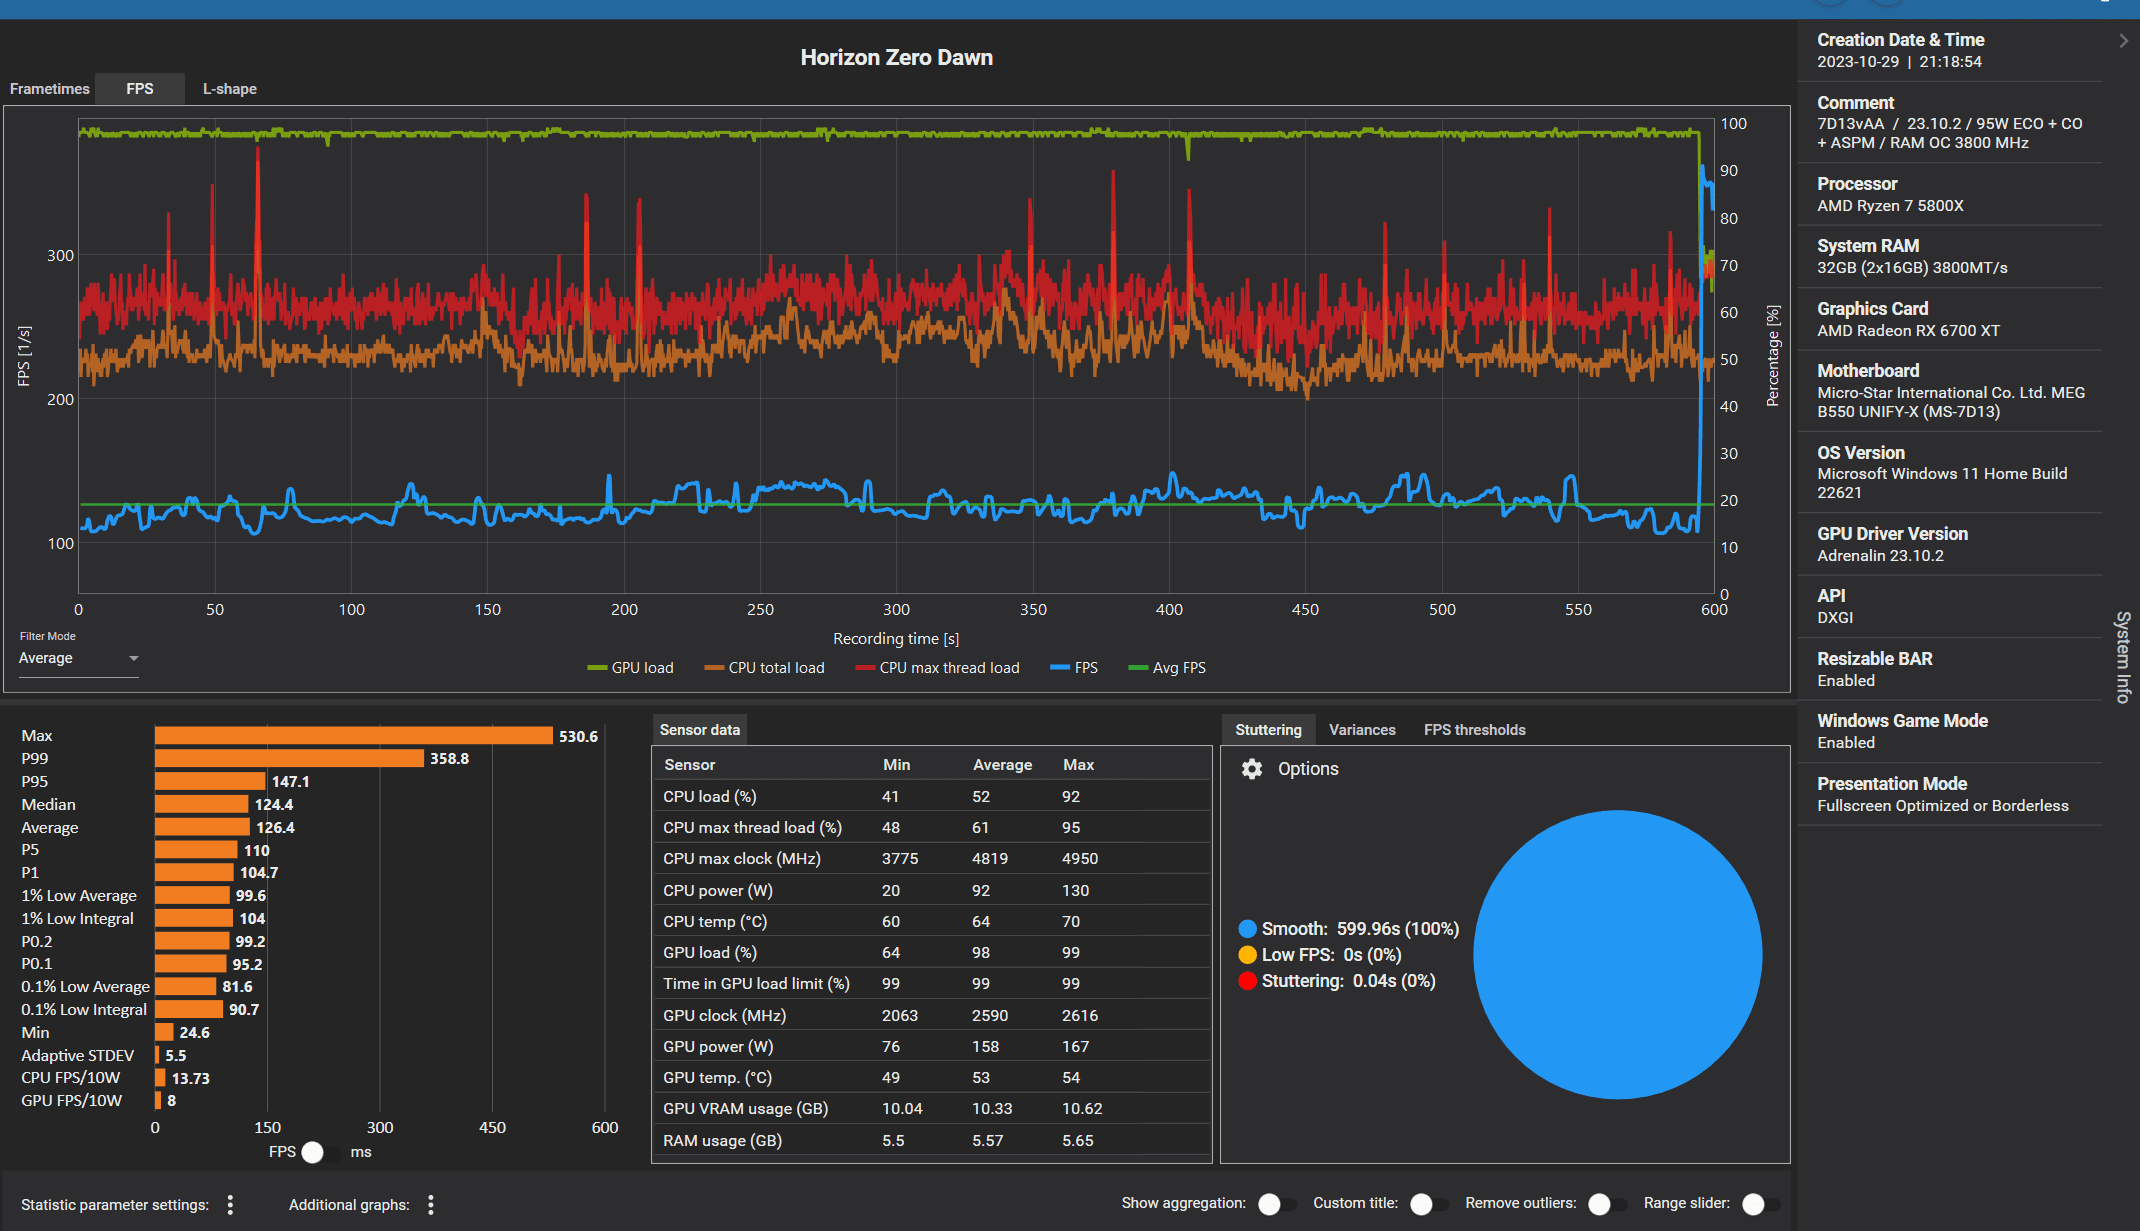Open the L-shape tab

click(x=230, y=89)
